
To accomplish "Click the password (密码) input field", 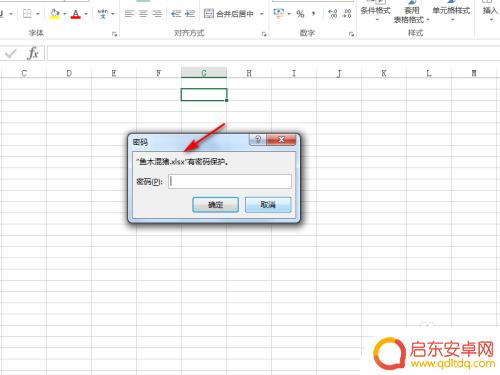I will click(230, 181).
